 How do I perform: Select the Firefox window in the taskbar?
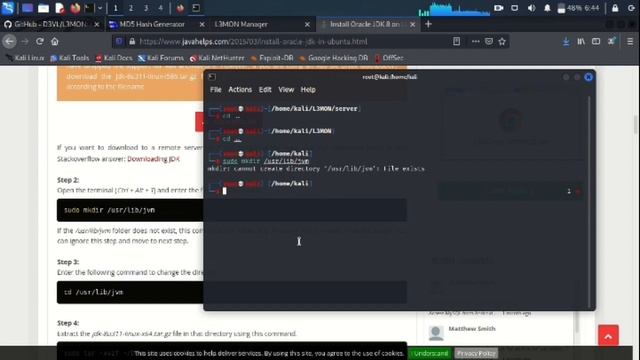pos(180,8)
